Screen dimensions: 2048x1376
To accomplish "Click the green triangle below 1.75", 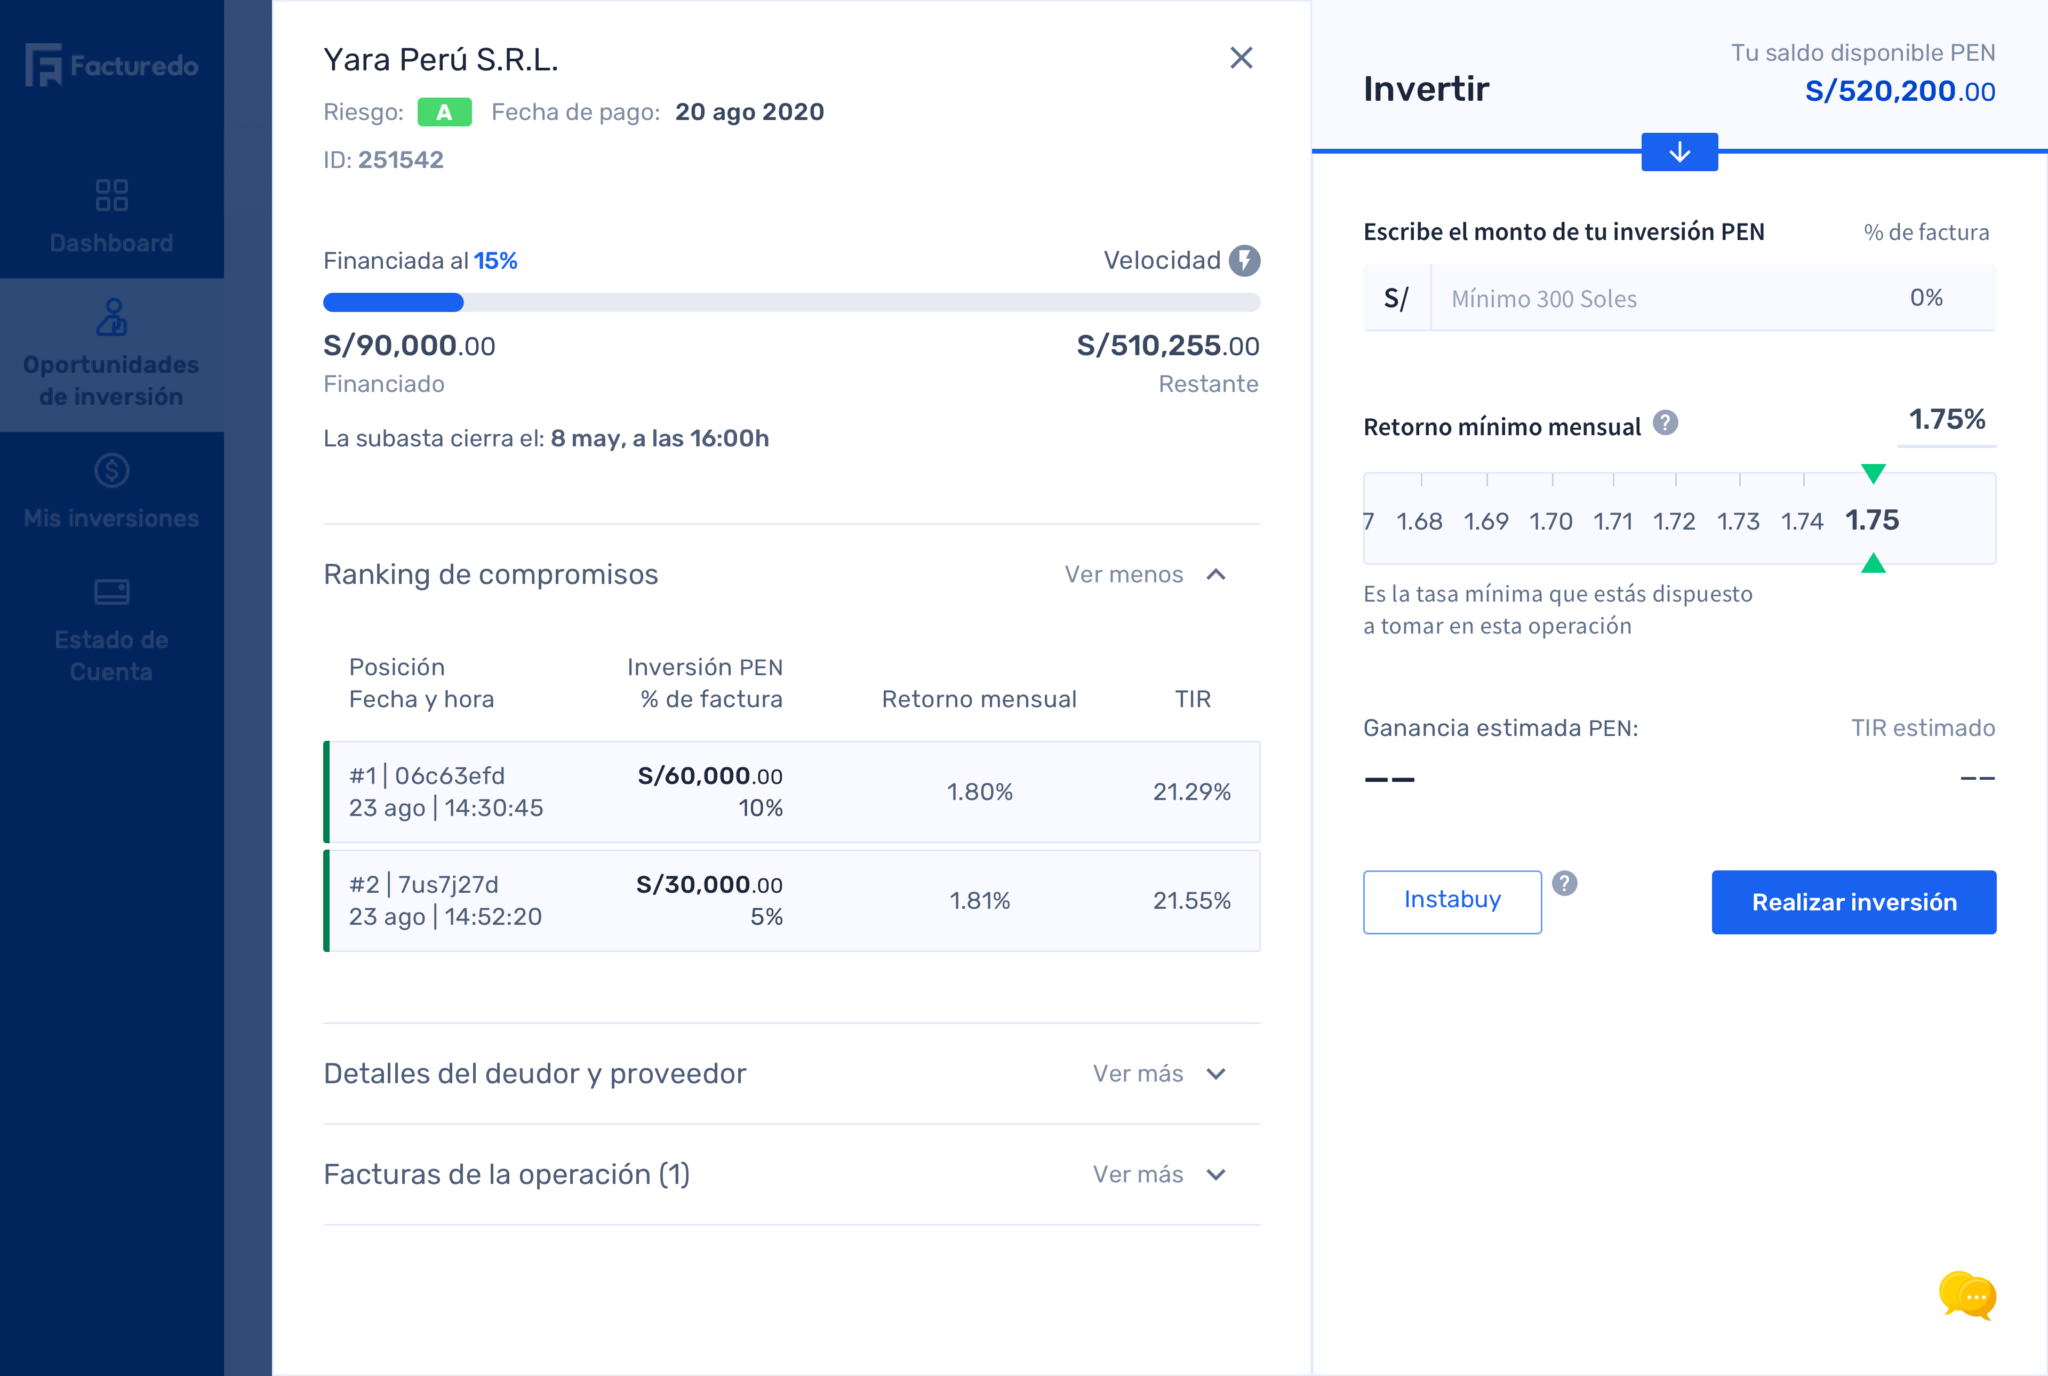I will [x=1873, y=564].
